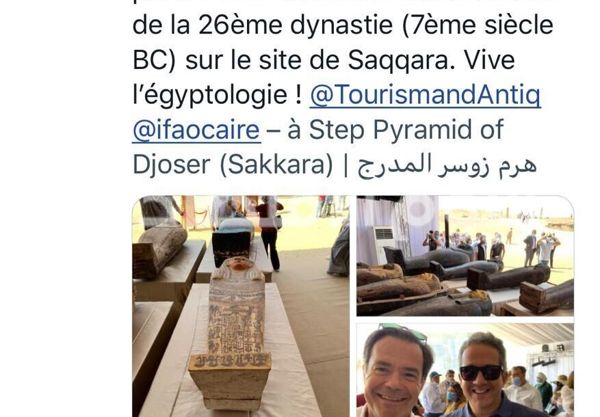Click the Arabic location name هرم زوسر المدرج

[x=447, y=165]
